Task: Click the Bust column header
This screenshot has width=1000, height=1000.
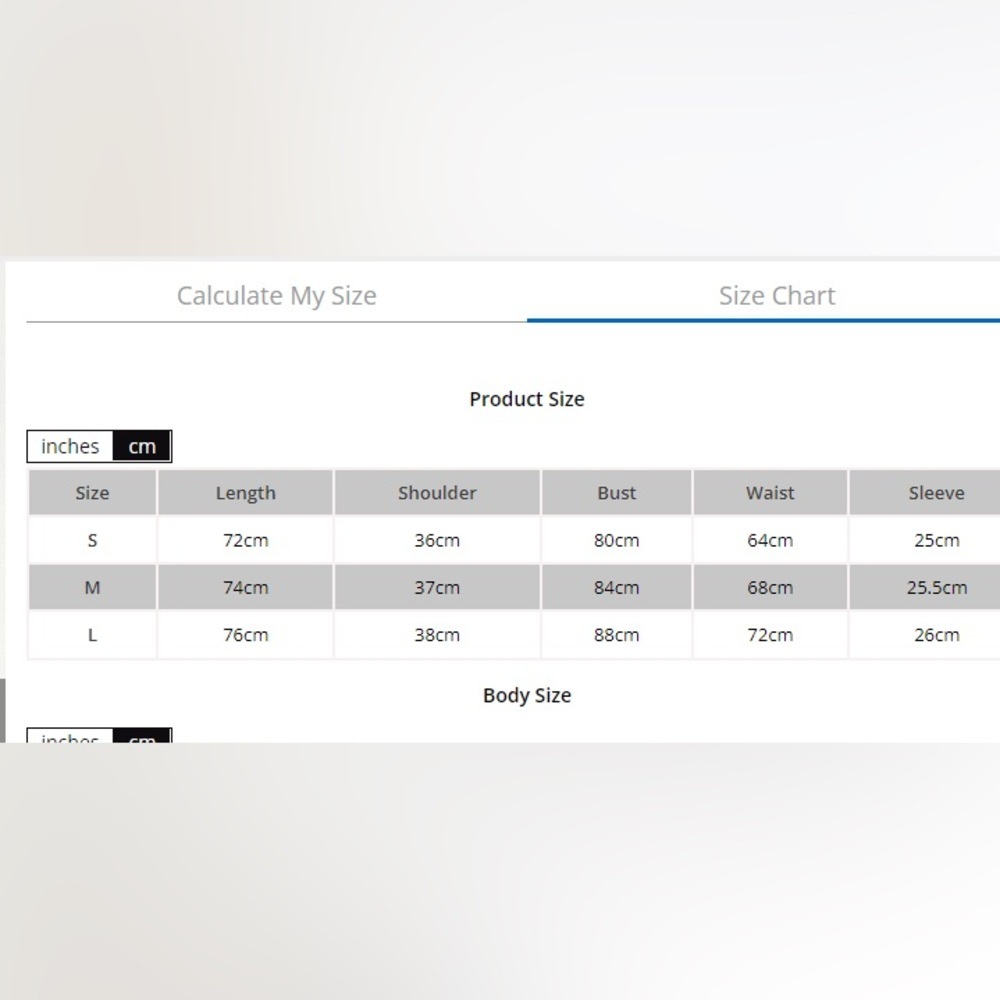Action: pos(617,492)
